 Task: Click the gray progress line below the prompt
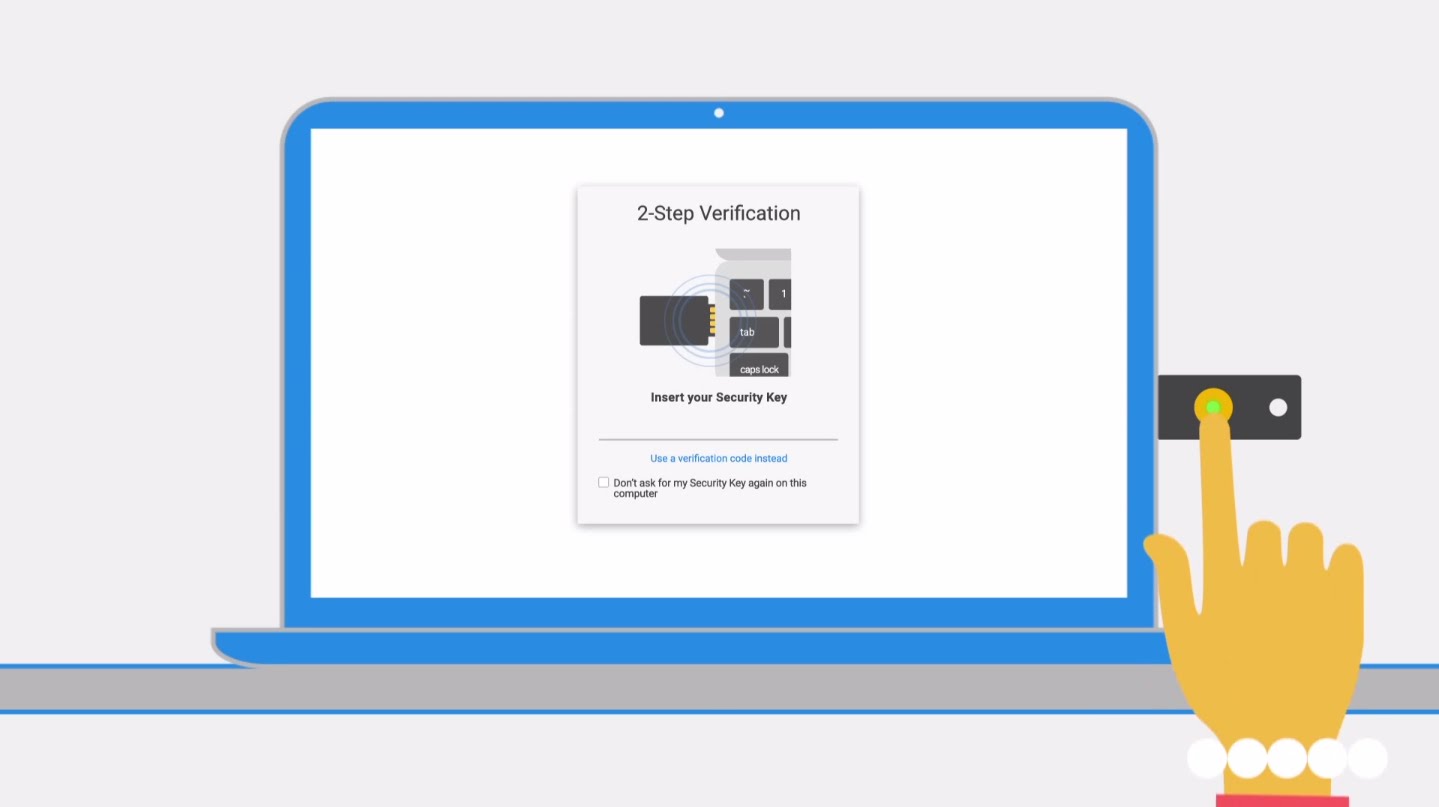pyautogui.click(x=718, y=439)
